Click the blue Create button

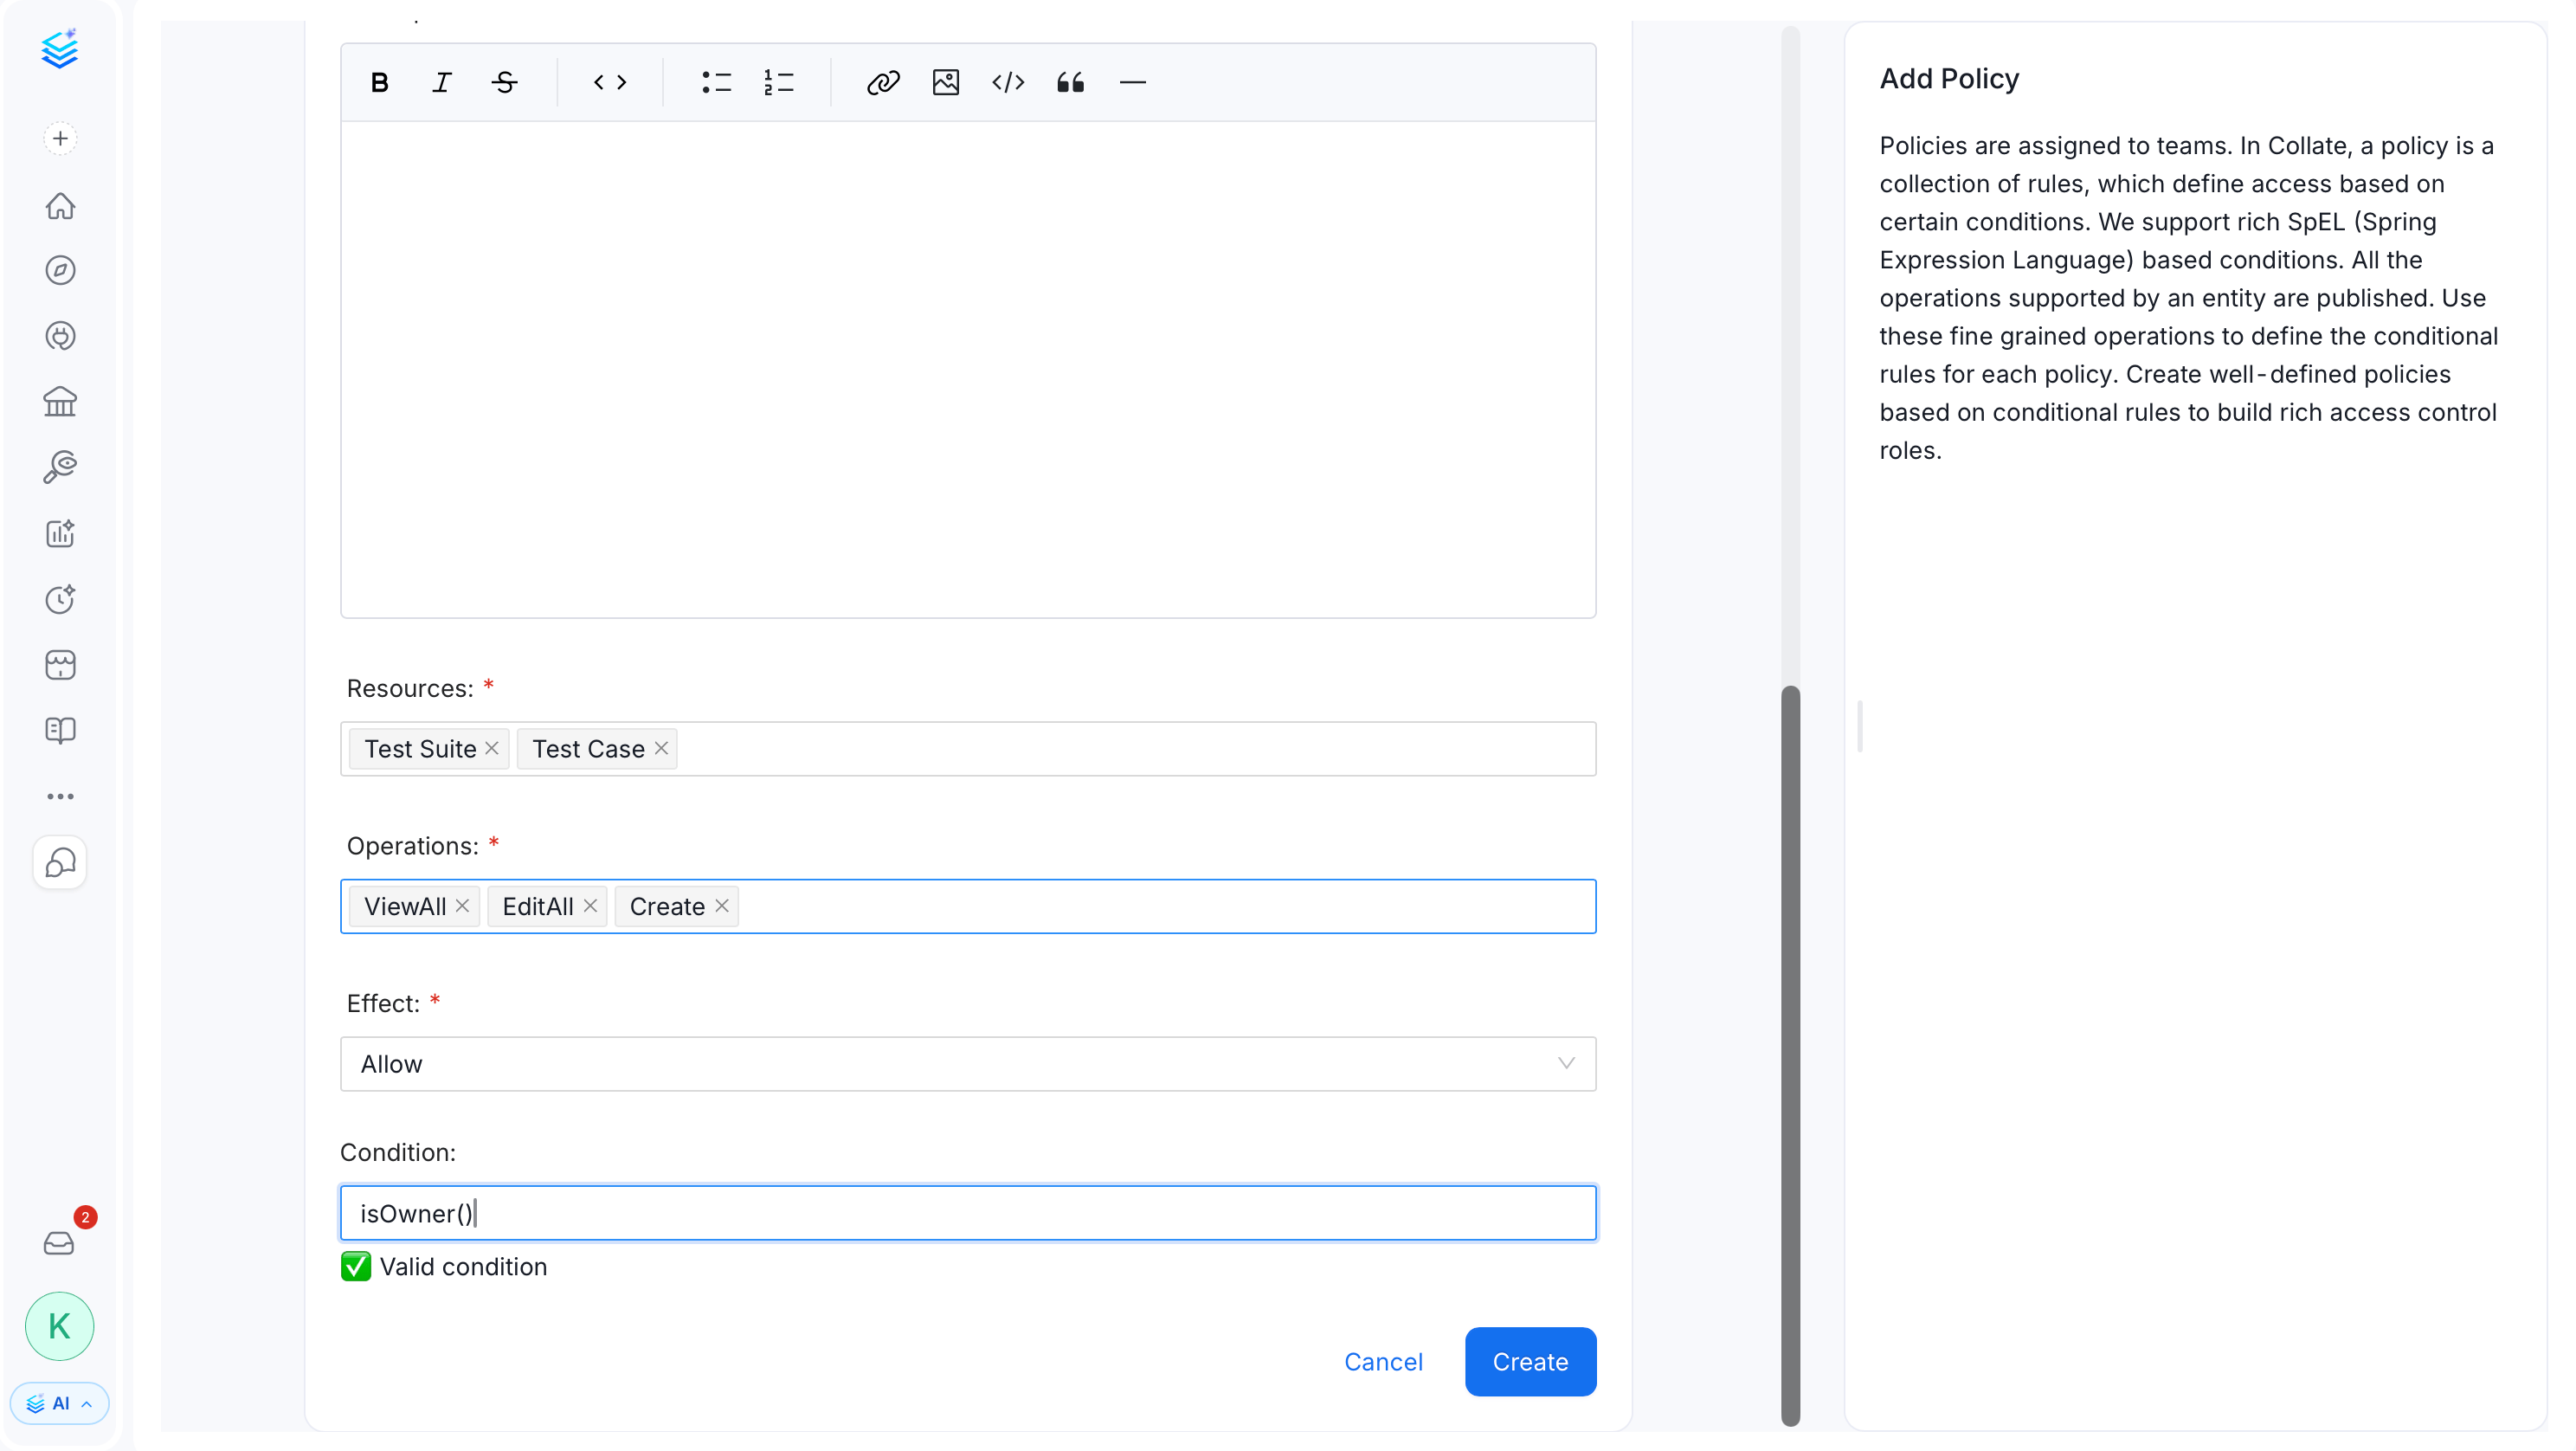(x=1530, y=1363)
